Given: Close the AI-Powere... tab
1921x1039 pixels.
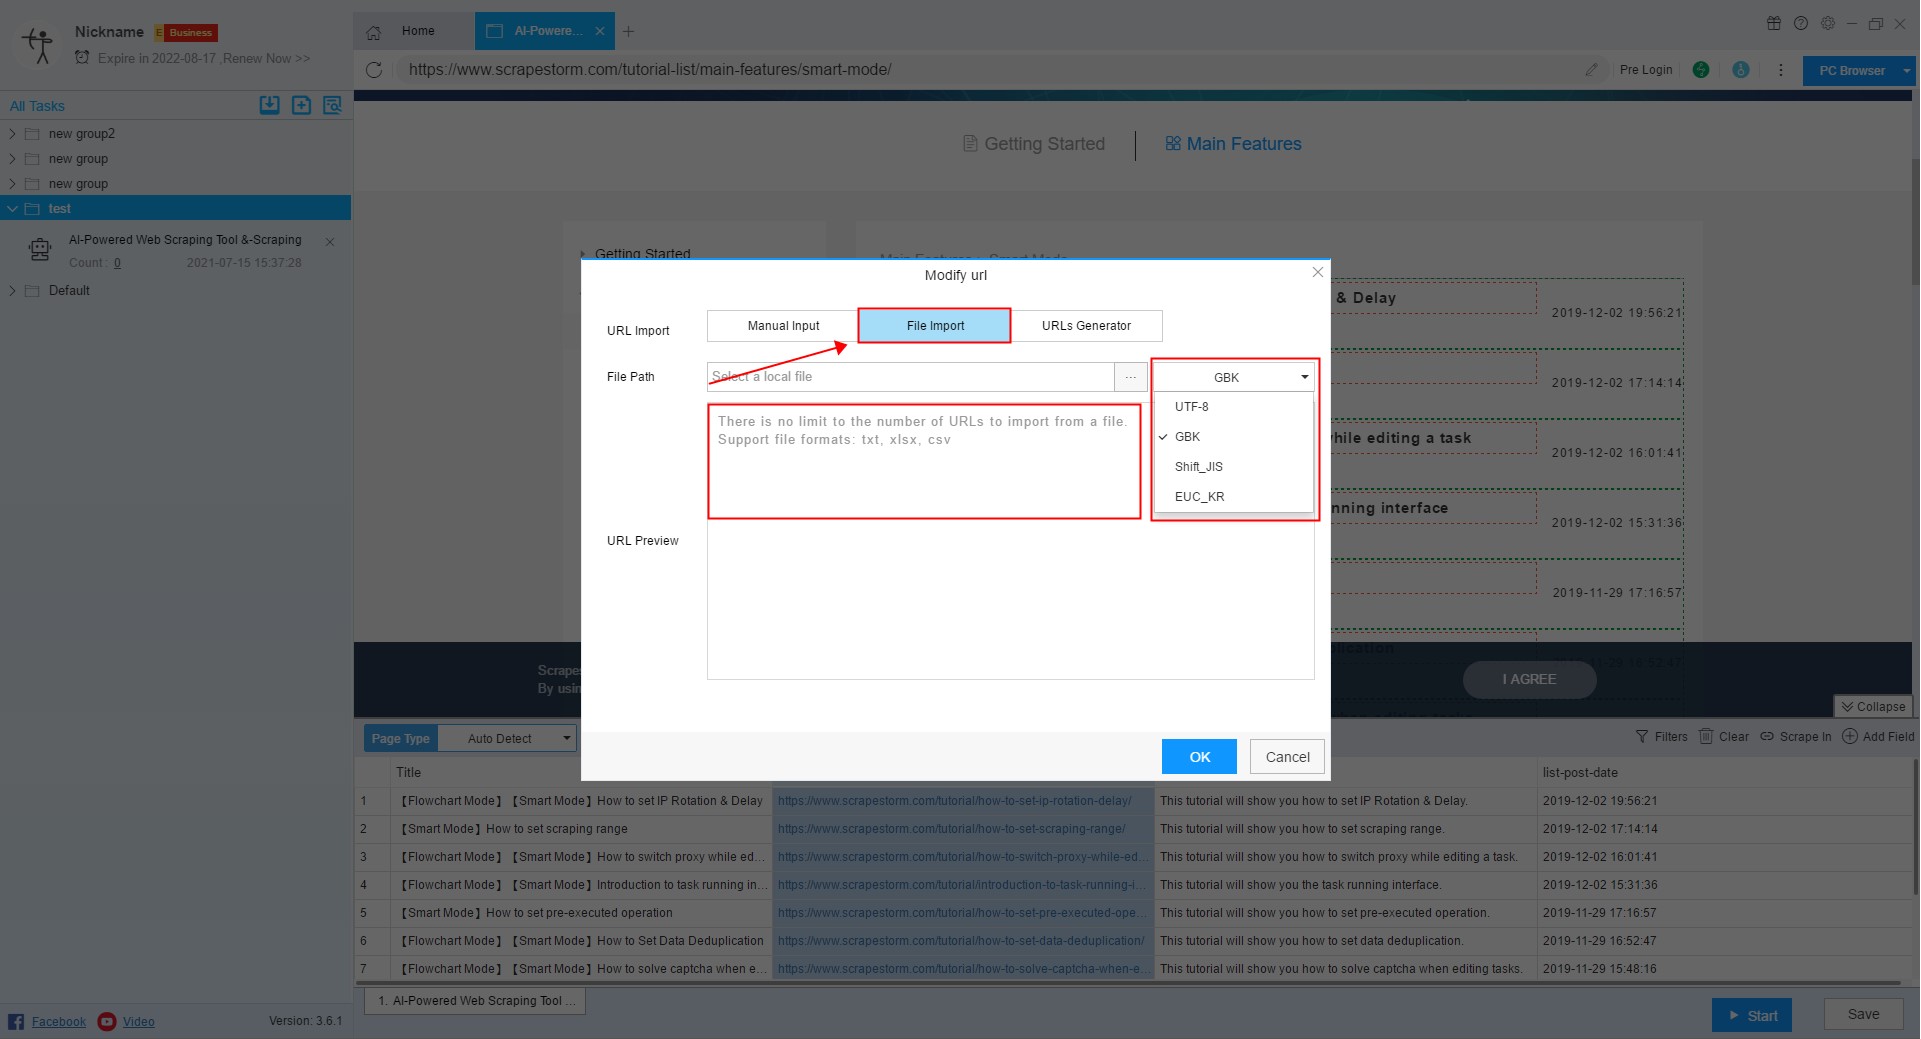Looking at the screenshot, I should pyautogui.click(x=600, y=31).
